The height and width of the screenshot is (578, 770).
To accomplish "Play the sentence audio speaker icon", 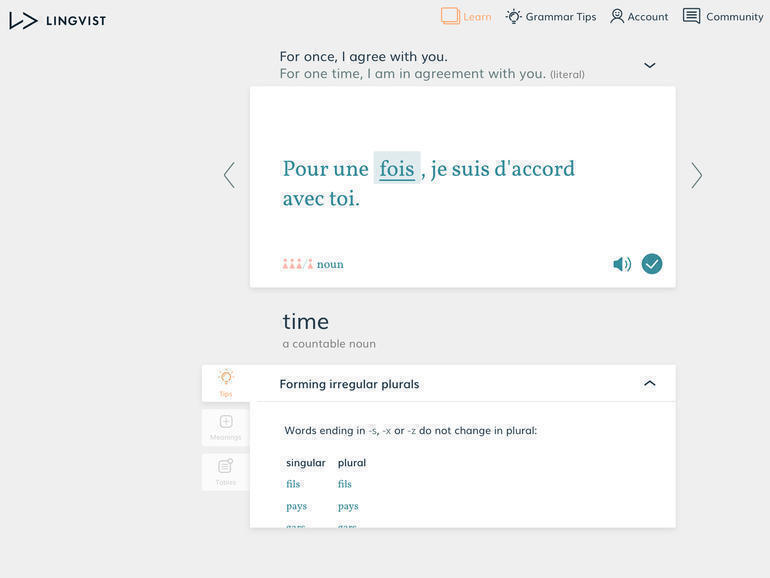I will (621, 264).
